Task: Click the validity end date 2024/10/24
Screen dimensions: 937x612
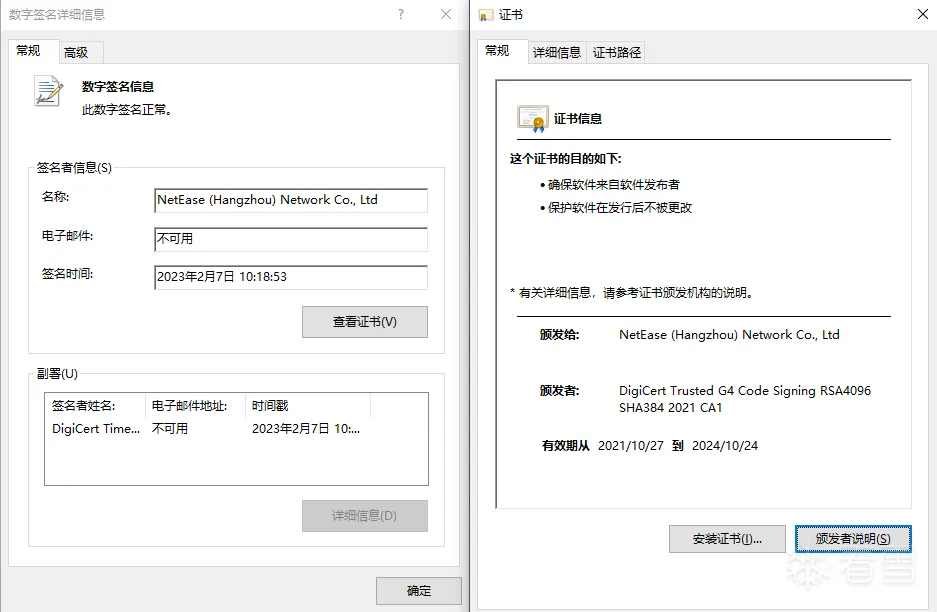Action: (725, 446)
